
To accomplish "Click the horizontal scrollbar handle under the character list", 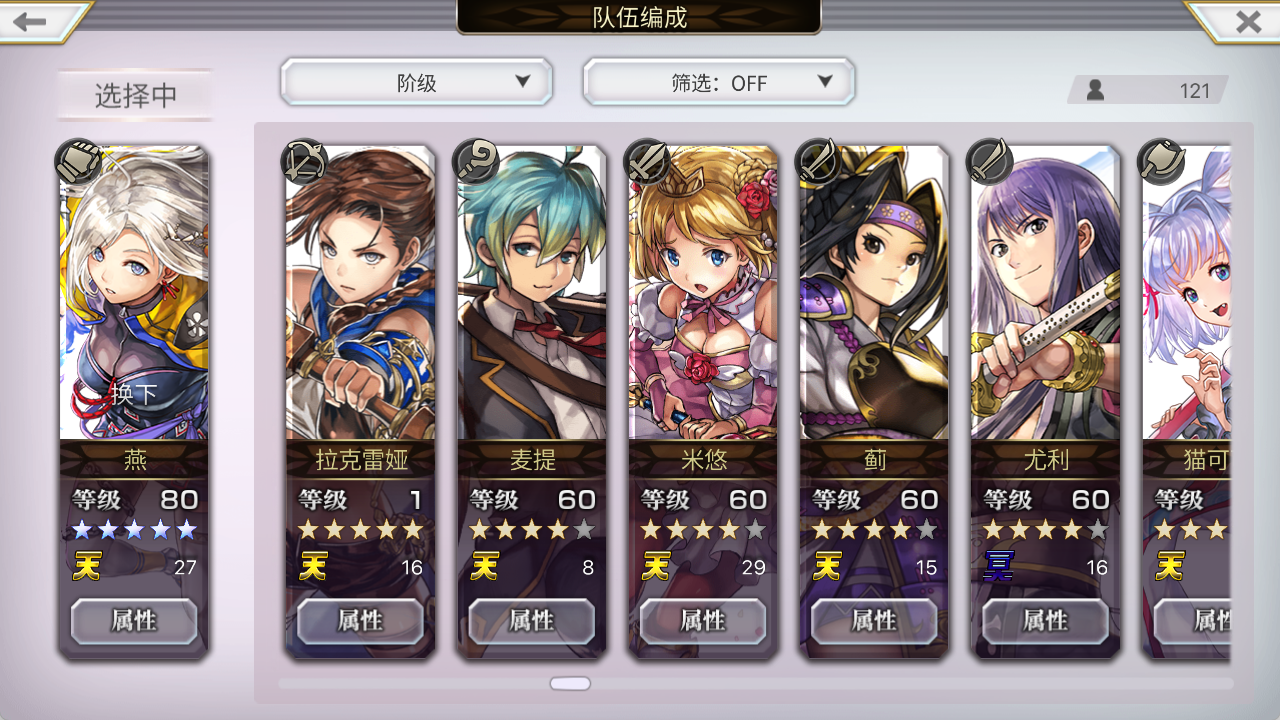I will [570, 684].
